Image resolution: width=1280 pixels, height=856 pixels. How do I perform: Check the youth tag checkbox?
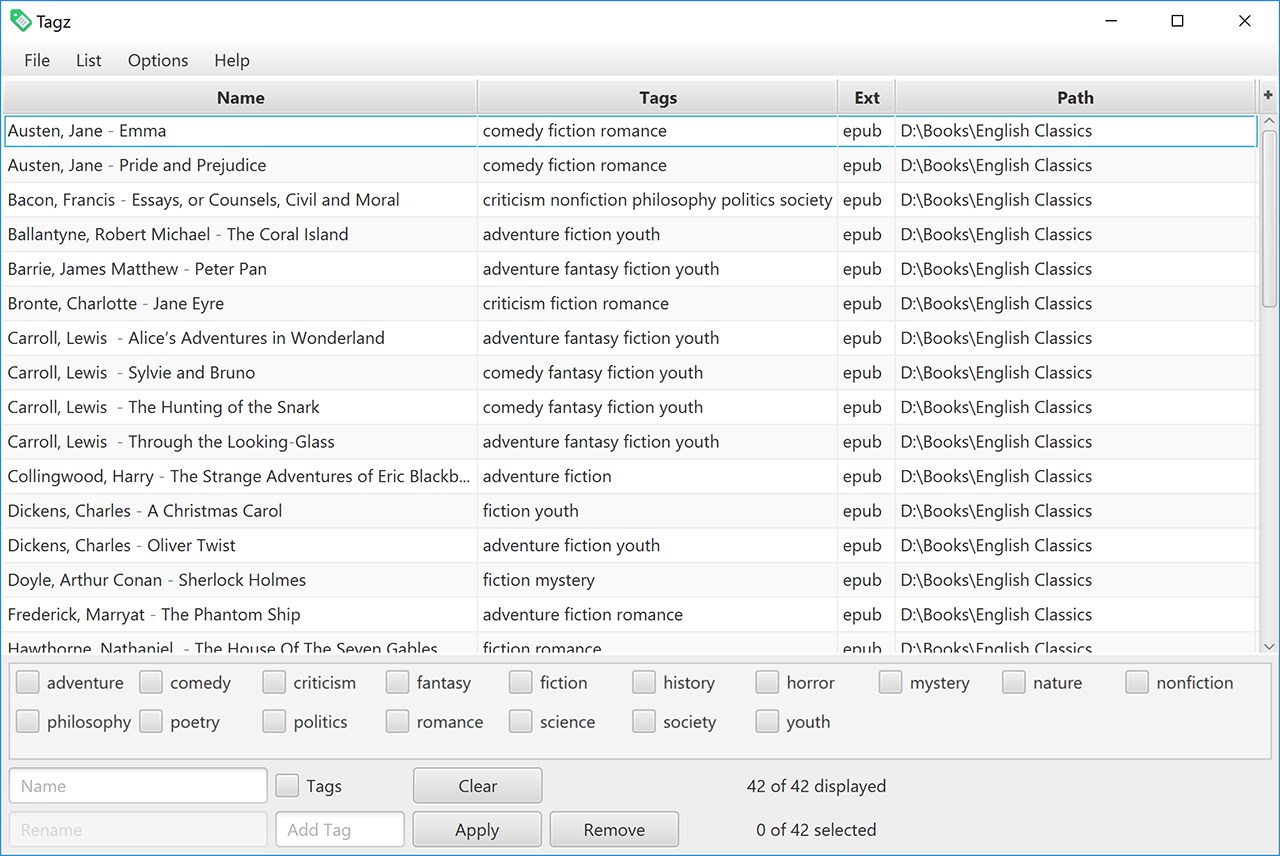click(768, 721)
